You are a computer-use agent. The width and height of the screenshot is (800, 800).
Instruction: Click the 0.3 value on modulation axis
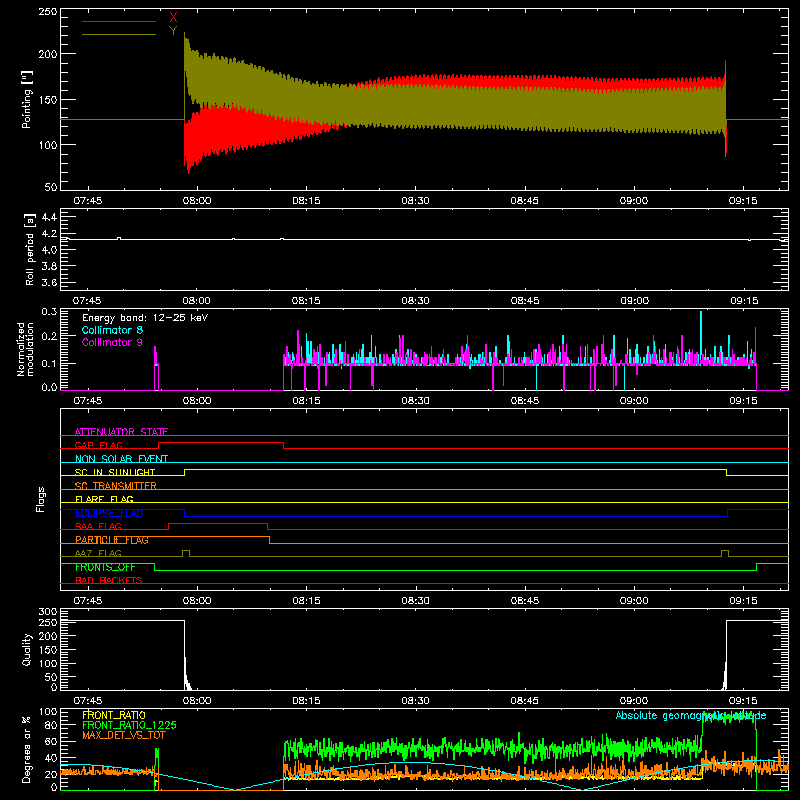coord(49,311)
